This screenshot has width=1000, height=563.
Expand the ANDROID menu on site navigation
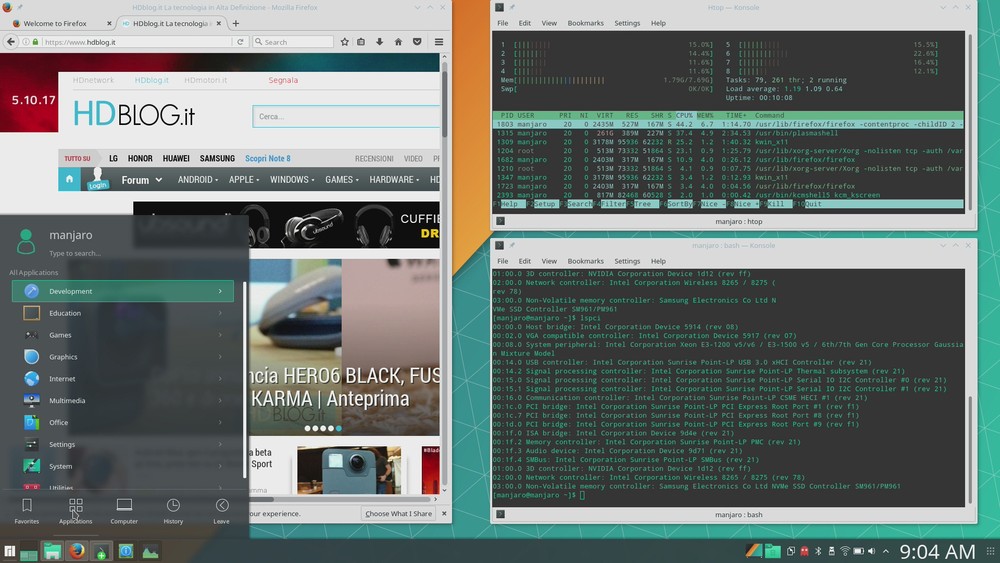pos(199,180)
